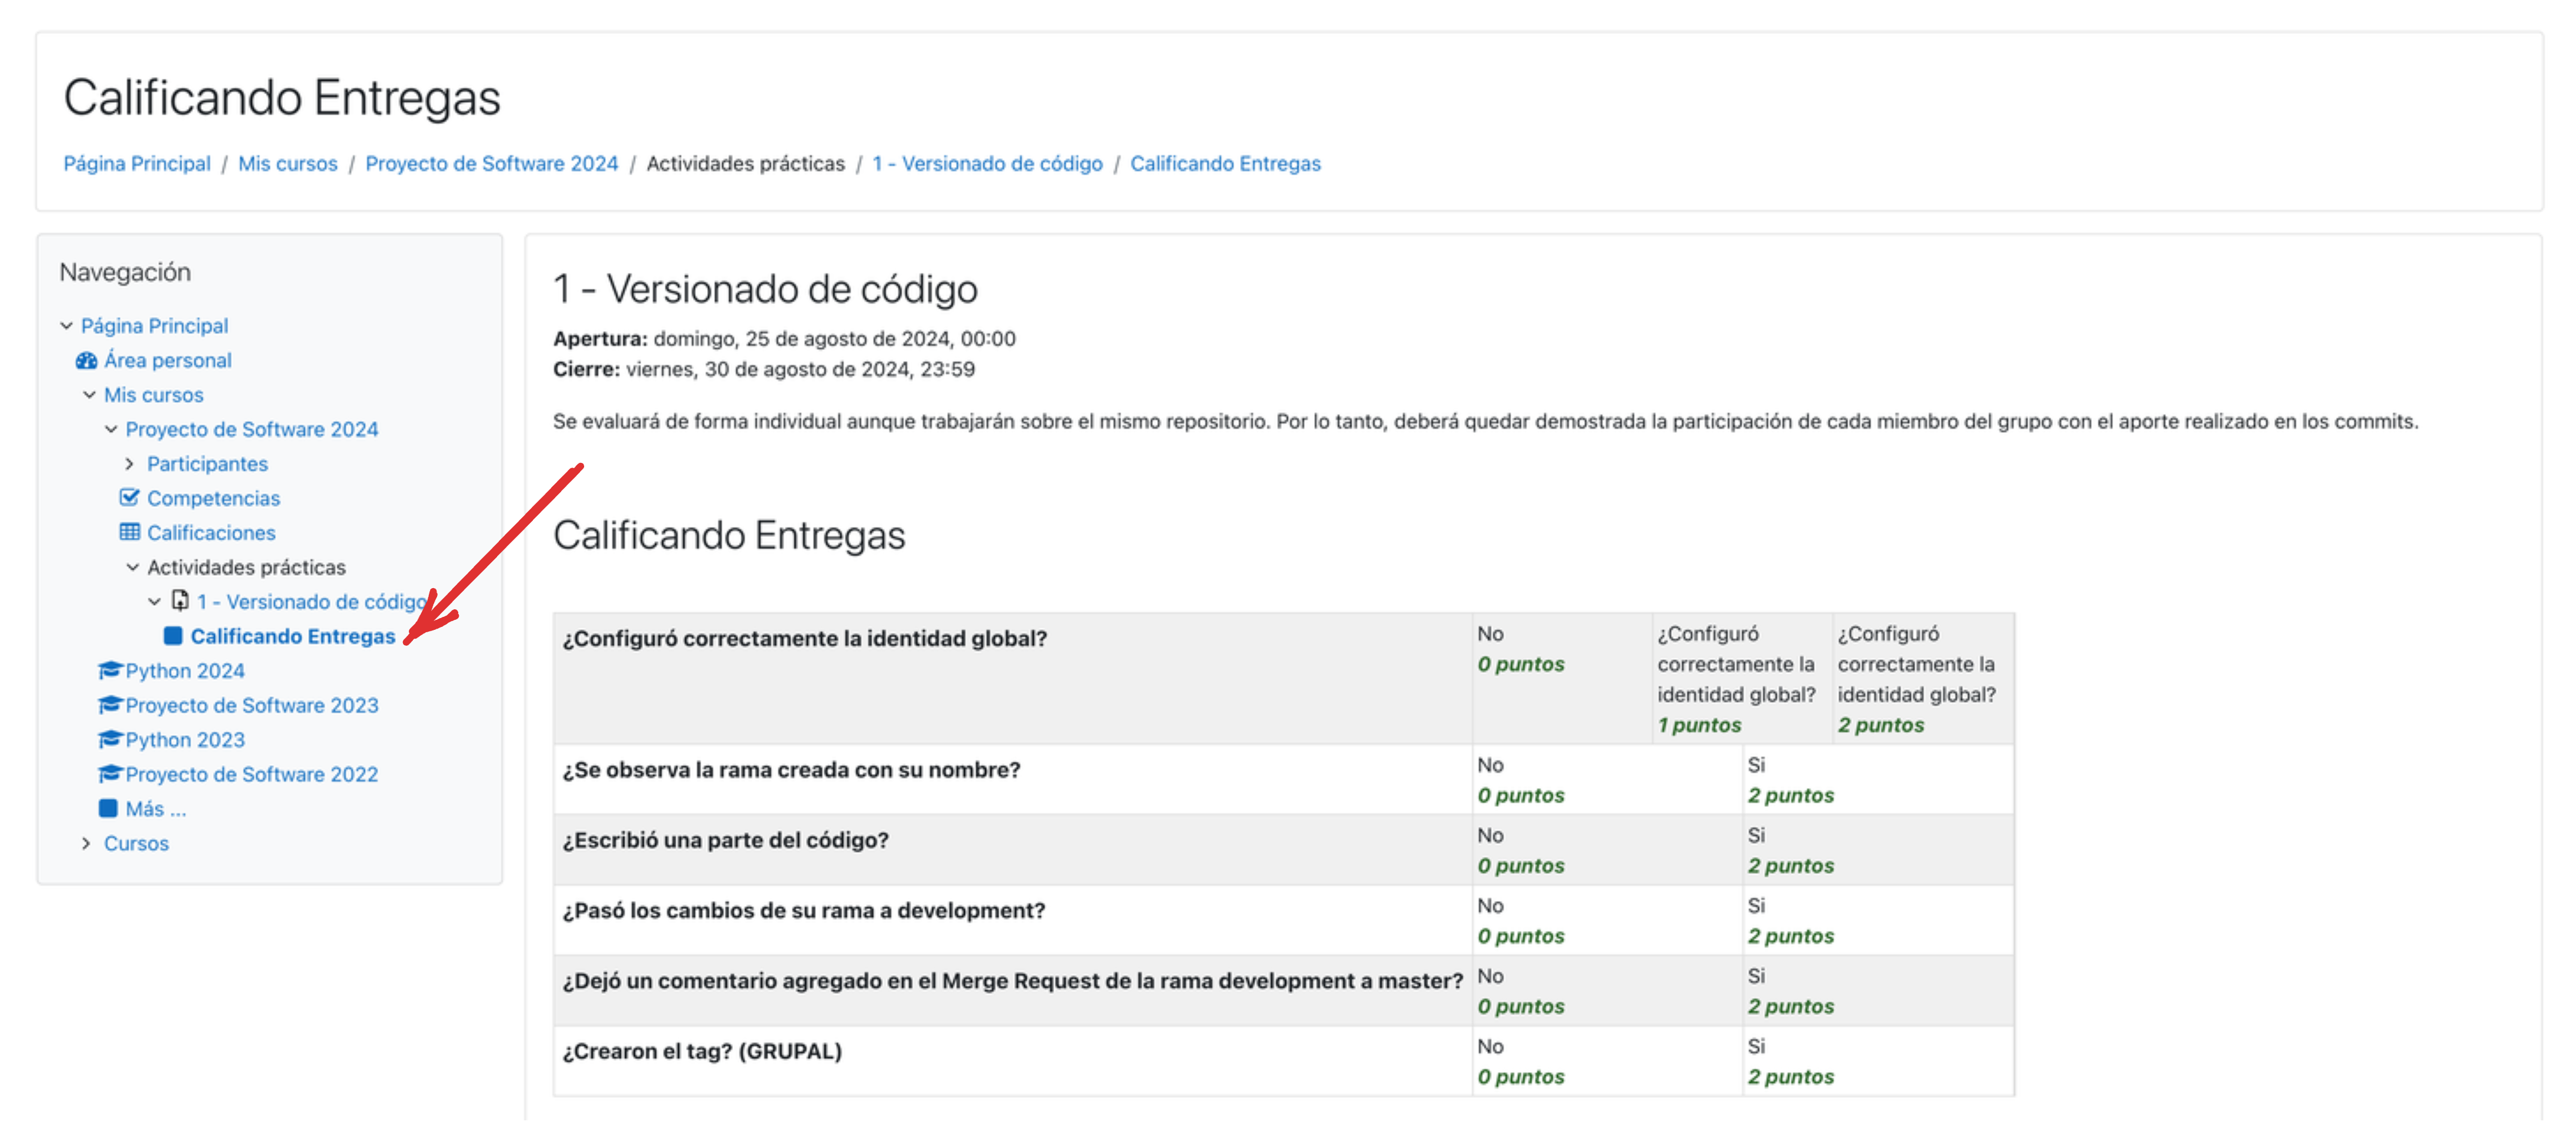The width and height of the screenshot is (2576, 1138).
Task: Collapse the Página Principal tree node chevron
Action: click(x=66, y=326)
